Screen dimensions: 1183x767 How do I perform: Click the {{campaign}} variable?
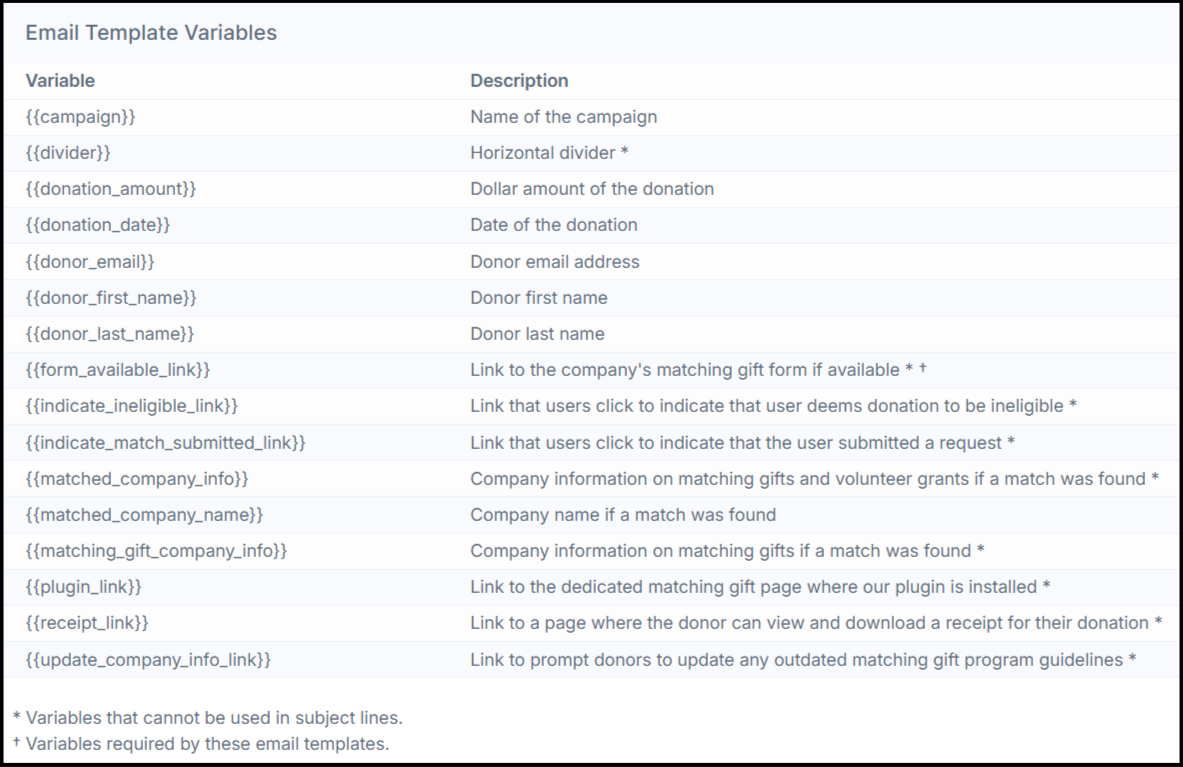(81, 117)
